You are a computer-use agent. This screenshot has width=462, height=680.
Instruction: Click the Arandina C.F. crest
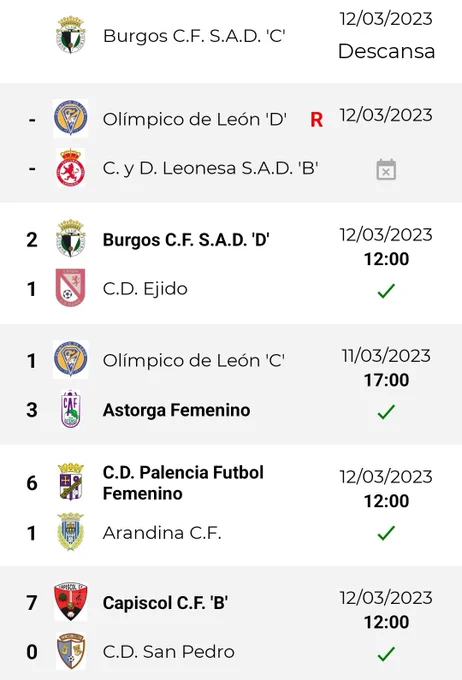[71, 532]
